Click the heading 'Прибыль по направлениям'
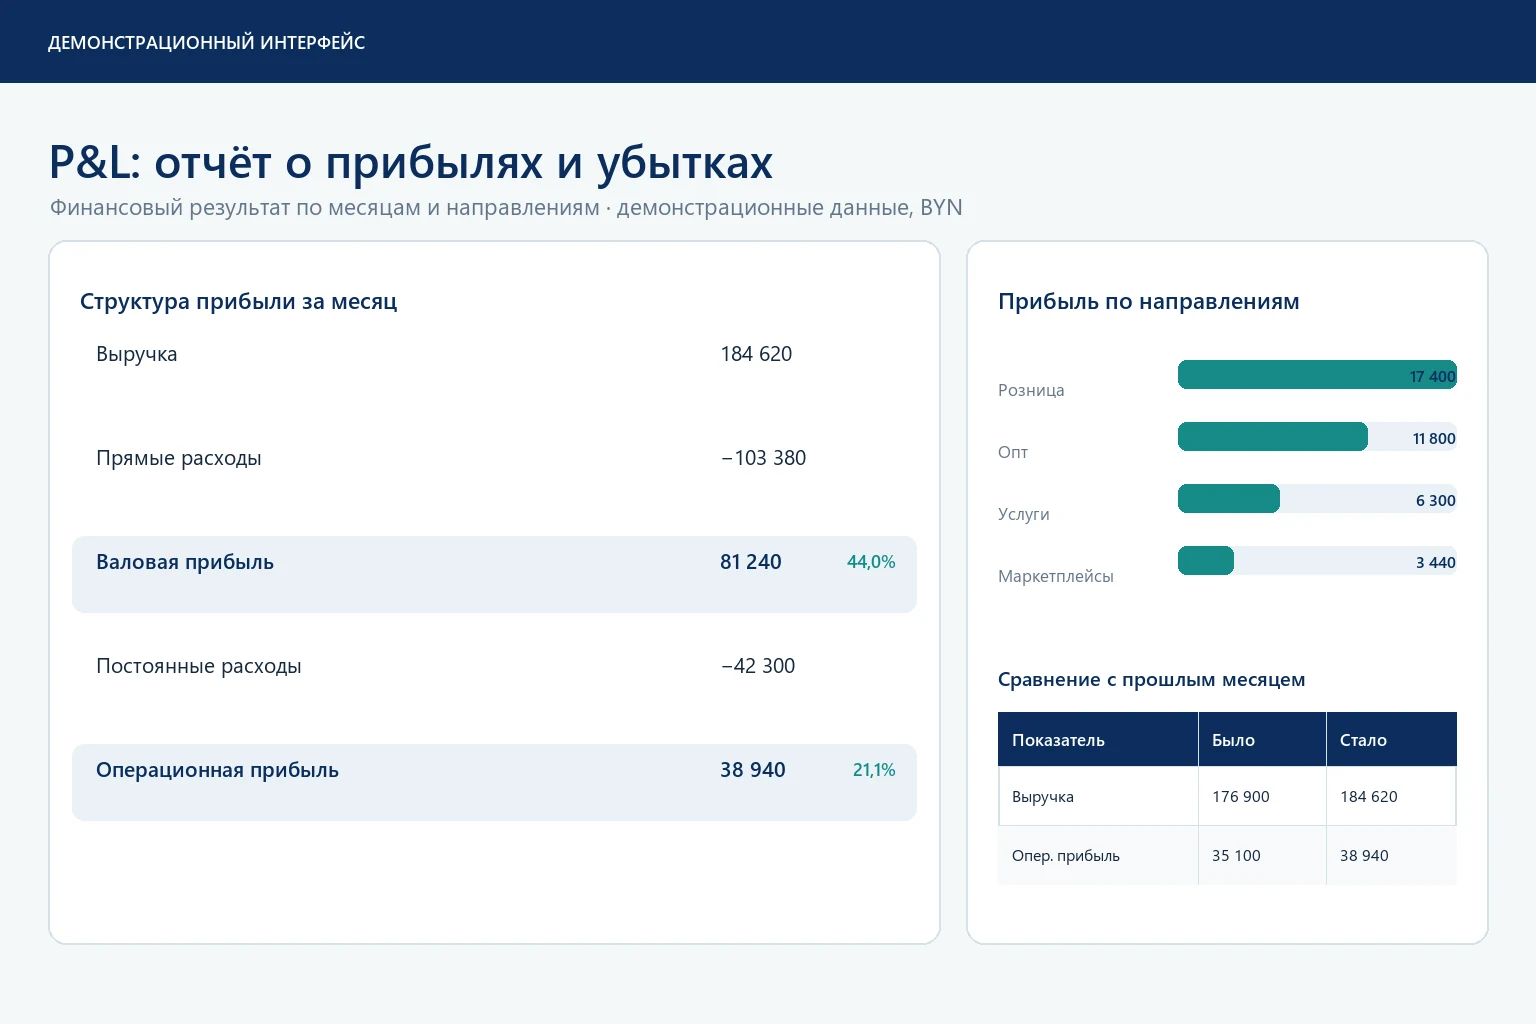Image resolution: width=1536 pixels, height=1024 pixels. (x=1149, y=301)
